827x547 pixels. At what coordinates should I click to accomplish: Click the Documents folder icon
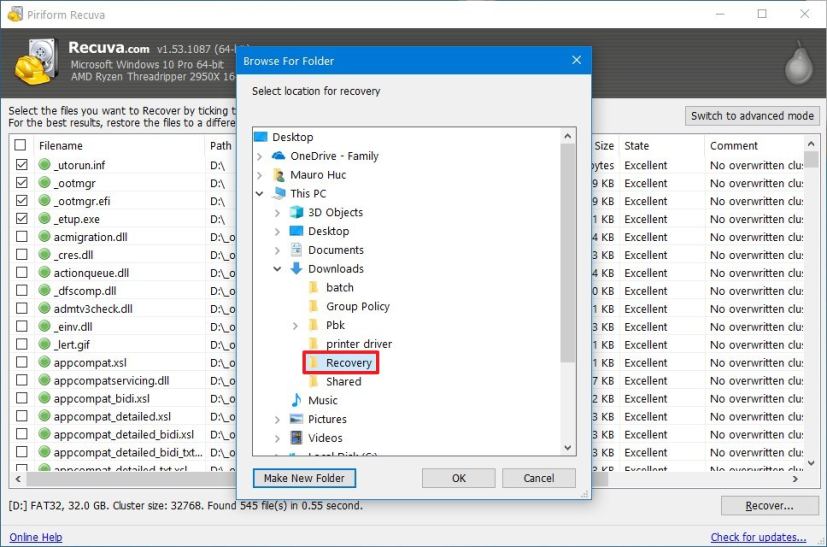point(296,249)
